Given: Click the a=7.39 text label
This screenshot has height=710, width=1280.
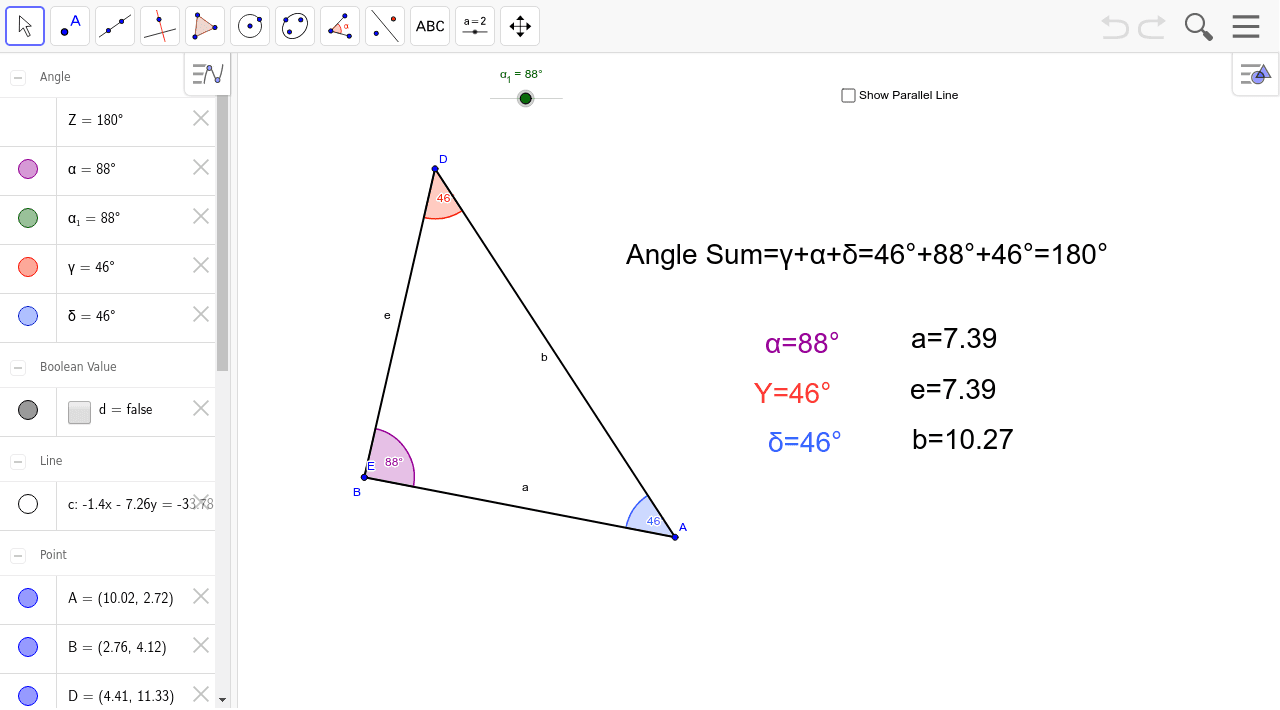Looking at the screenshot, I should (x=954, y=339).
